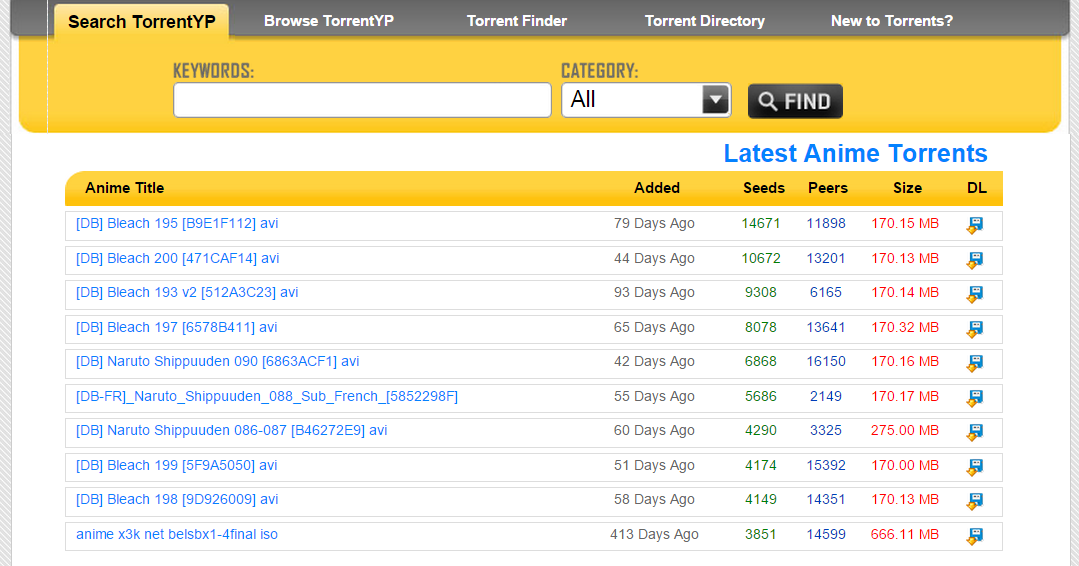Screen dimensions: 1079x566
Task: Click peers value 11898
Action: point(826,224)
